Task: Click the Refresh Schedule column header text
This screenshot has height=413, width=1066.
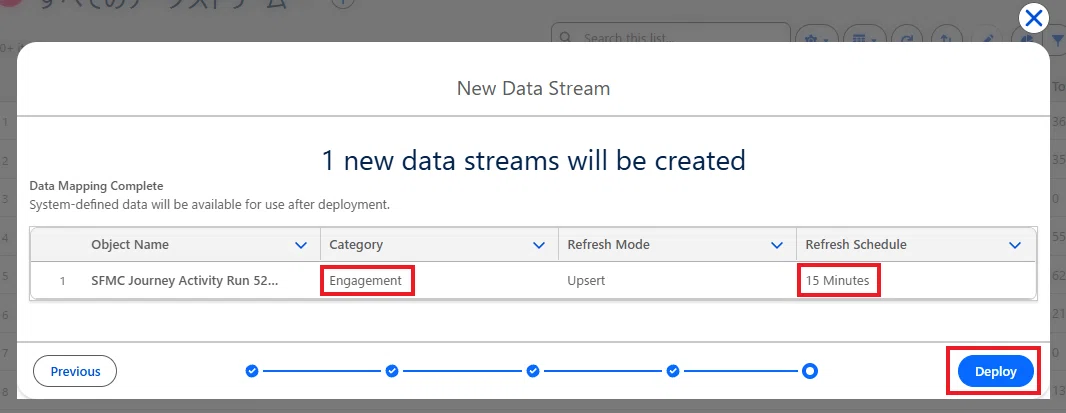Action: pos(856,245)
